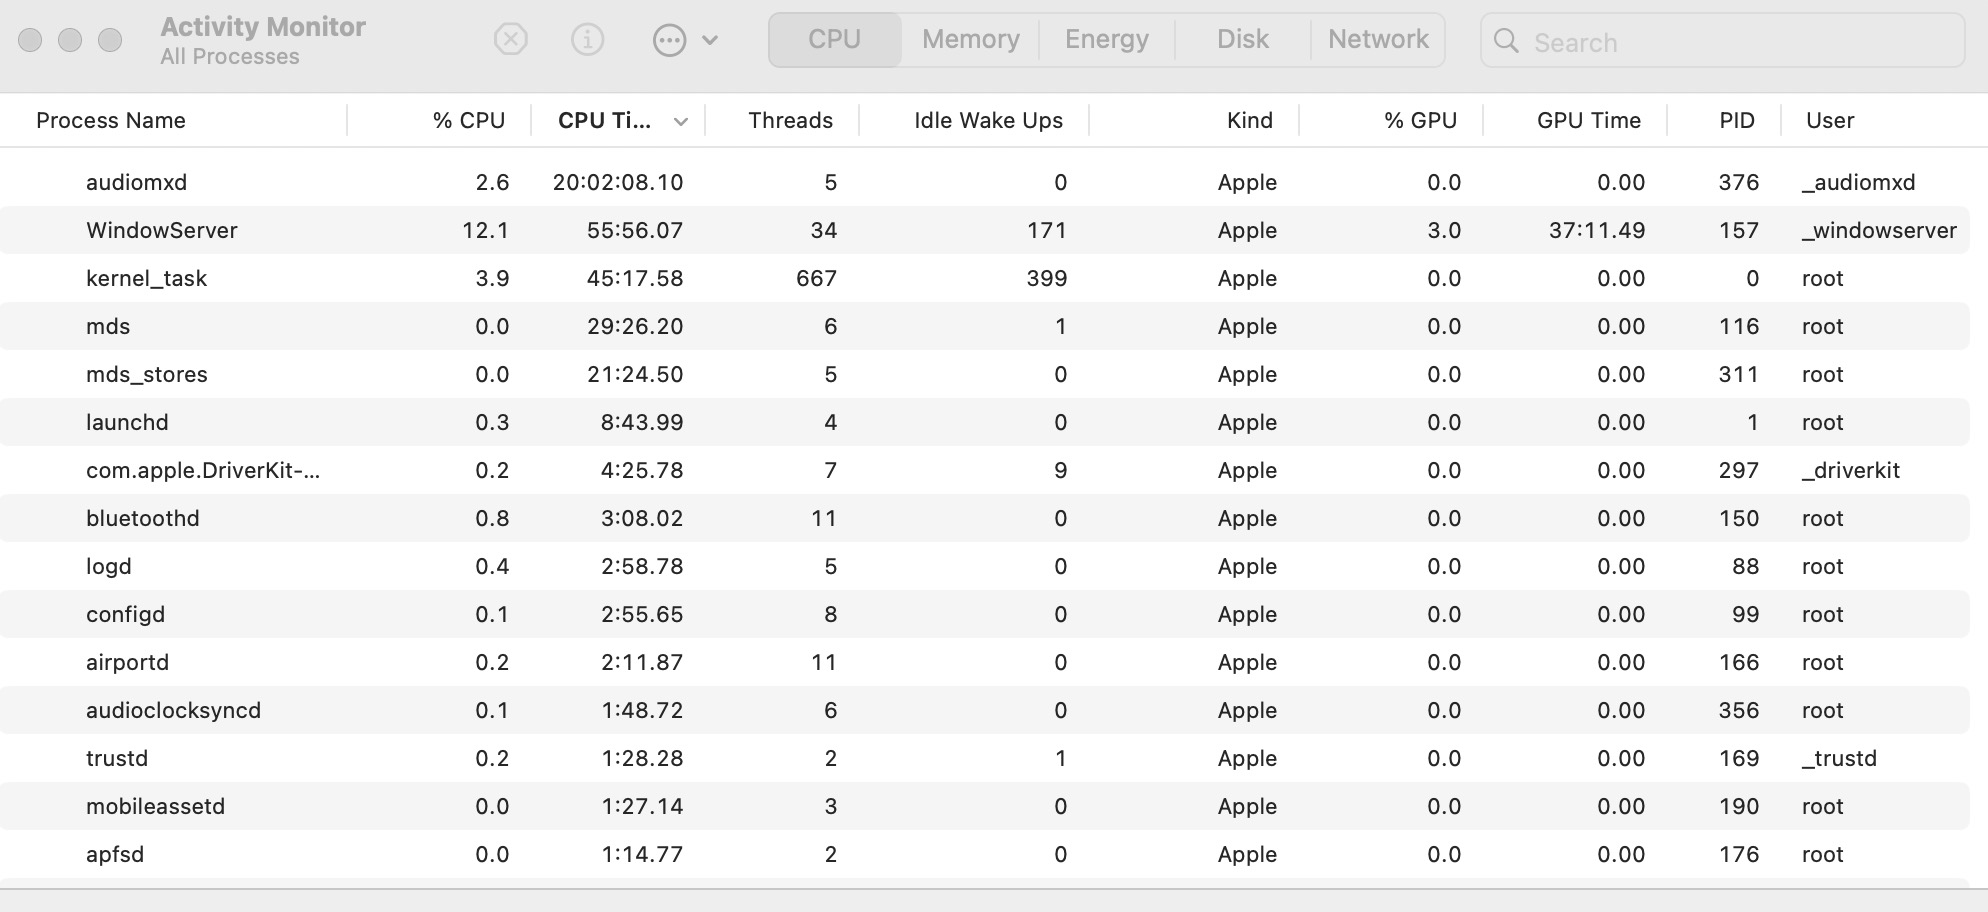Select the logd process row

point(985,566)
